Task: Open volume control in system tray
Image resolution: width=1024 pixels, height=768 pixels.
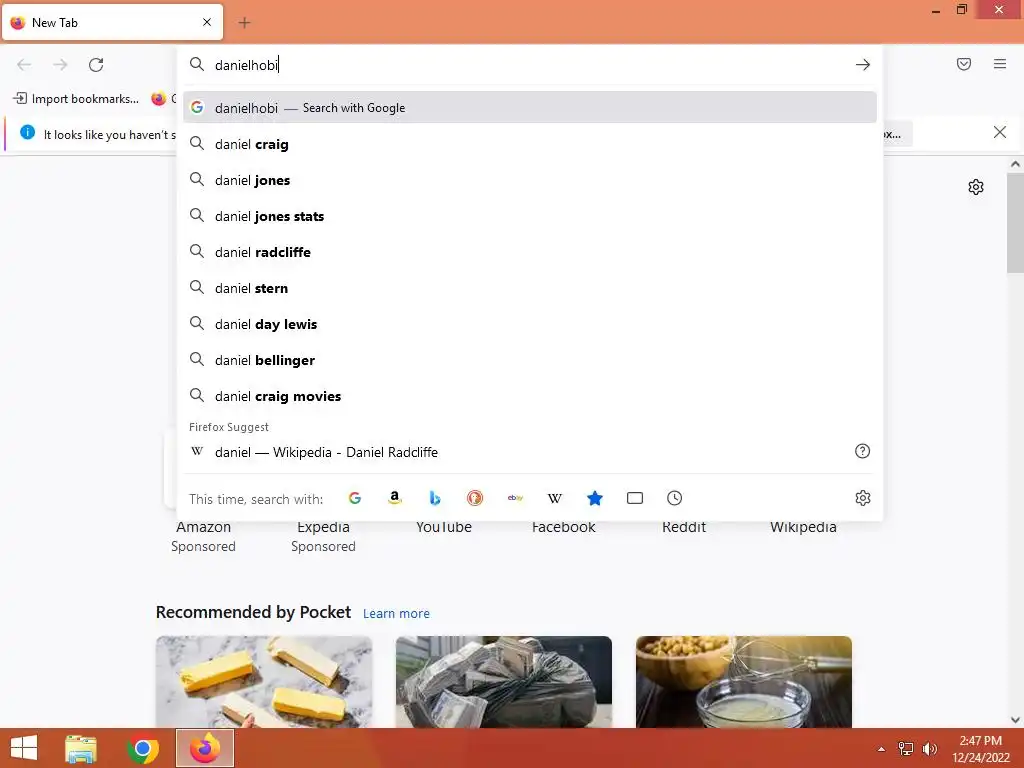Action: tap(929, 749)
